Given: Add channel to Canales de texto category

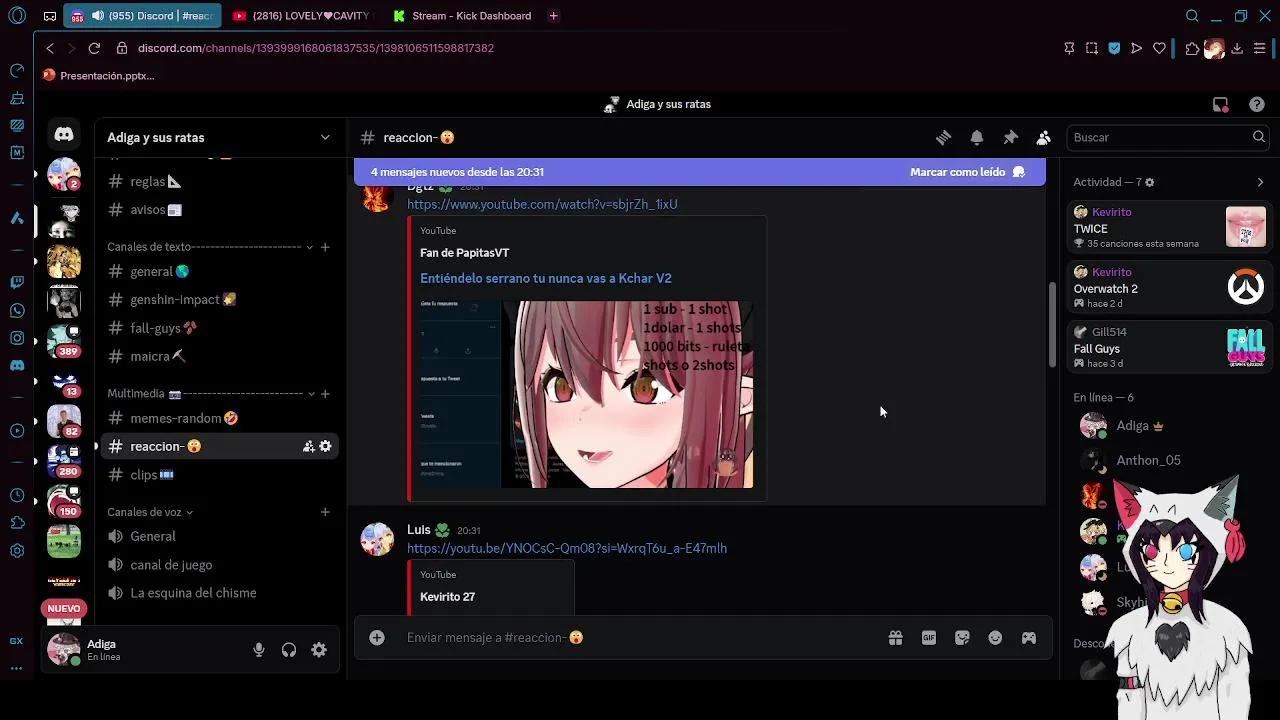Looking at the screenshot, I should [x=325, y=247].
